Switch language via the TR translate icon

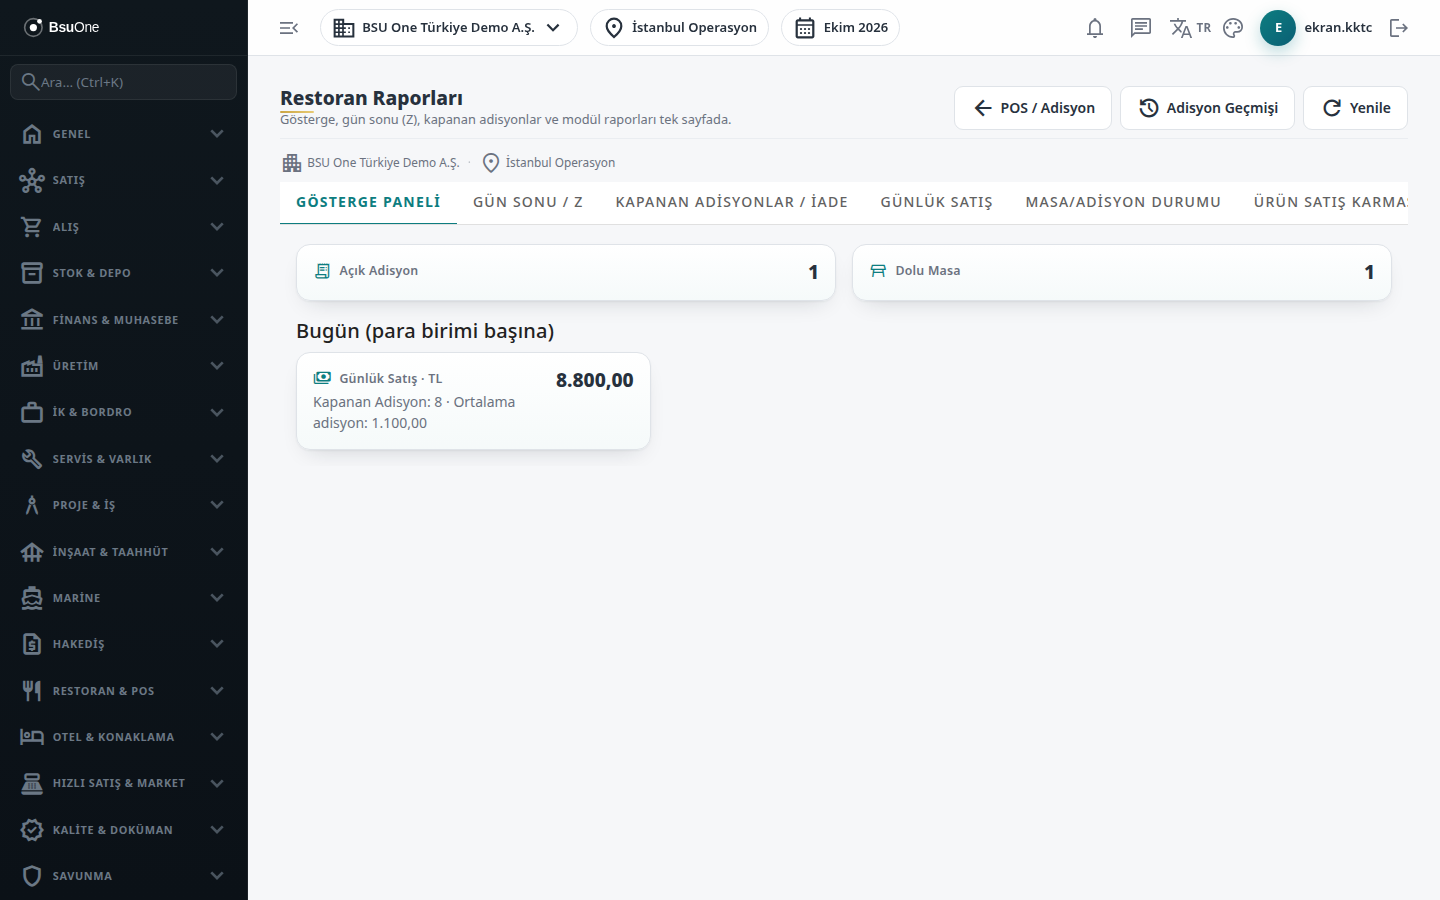click(x=1190, y=28)
